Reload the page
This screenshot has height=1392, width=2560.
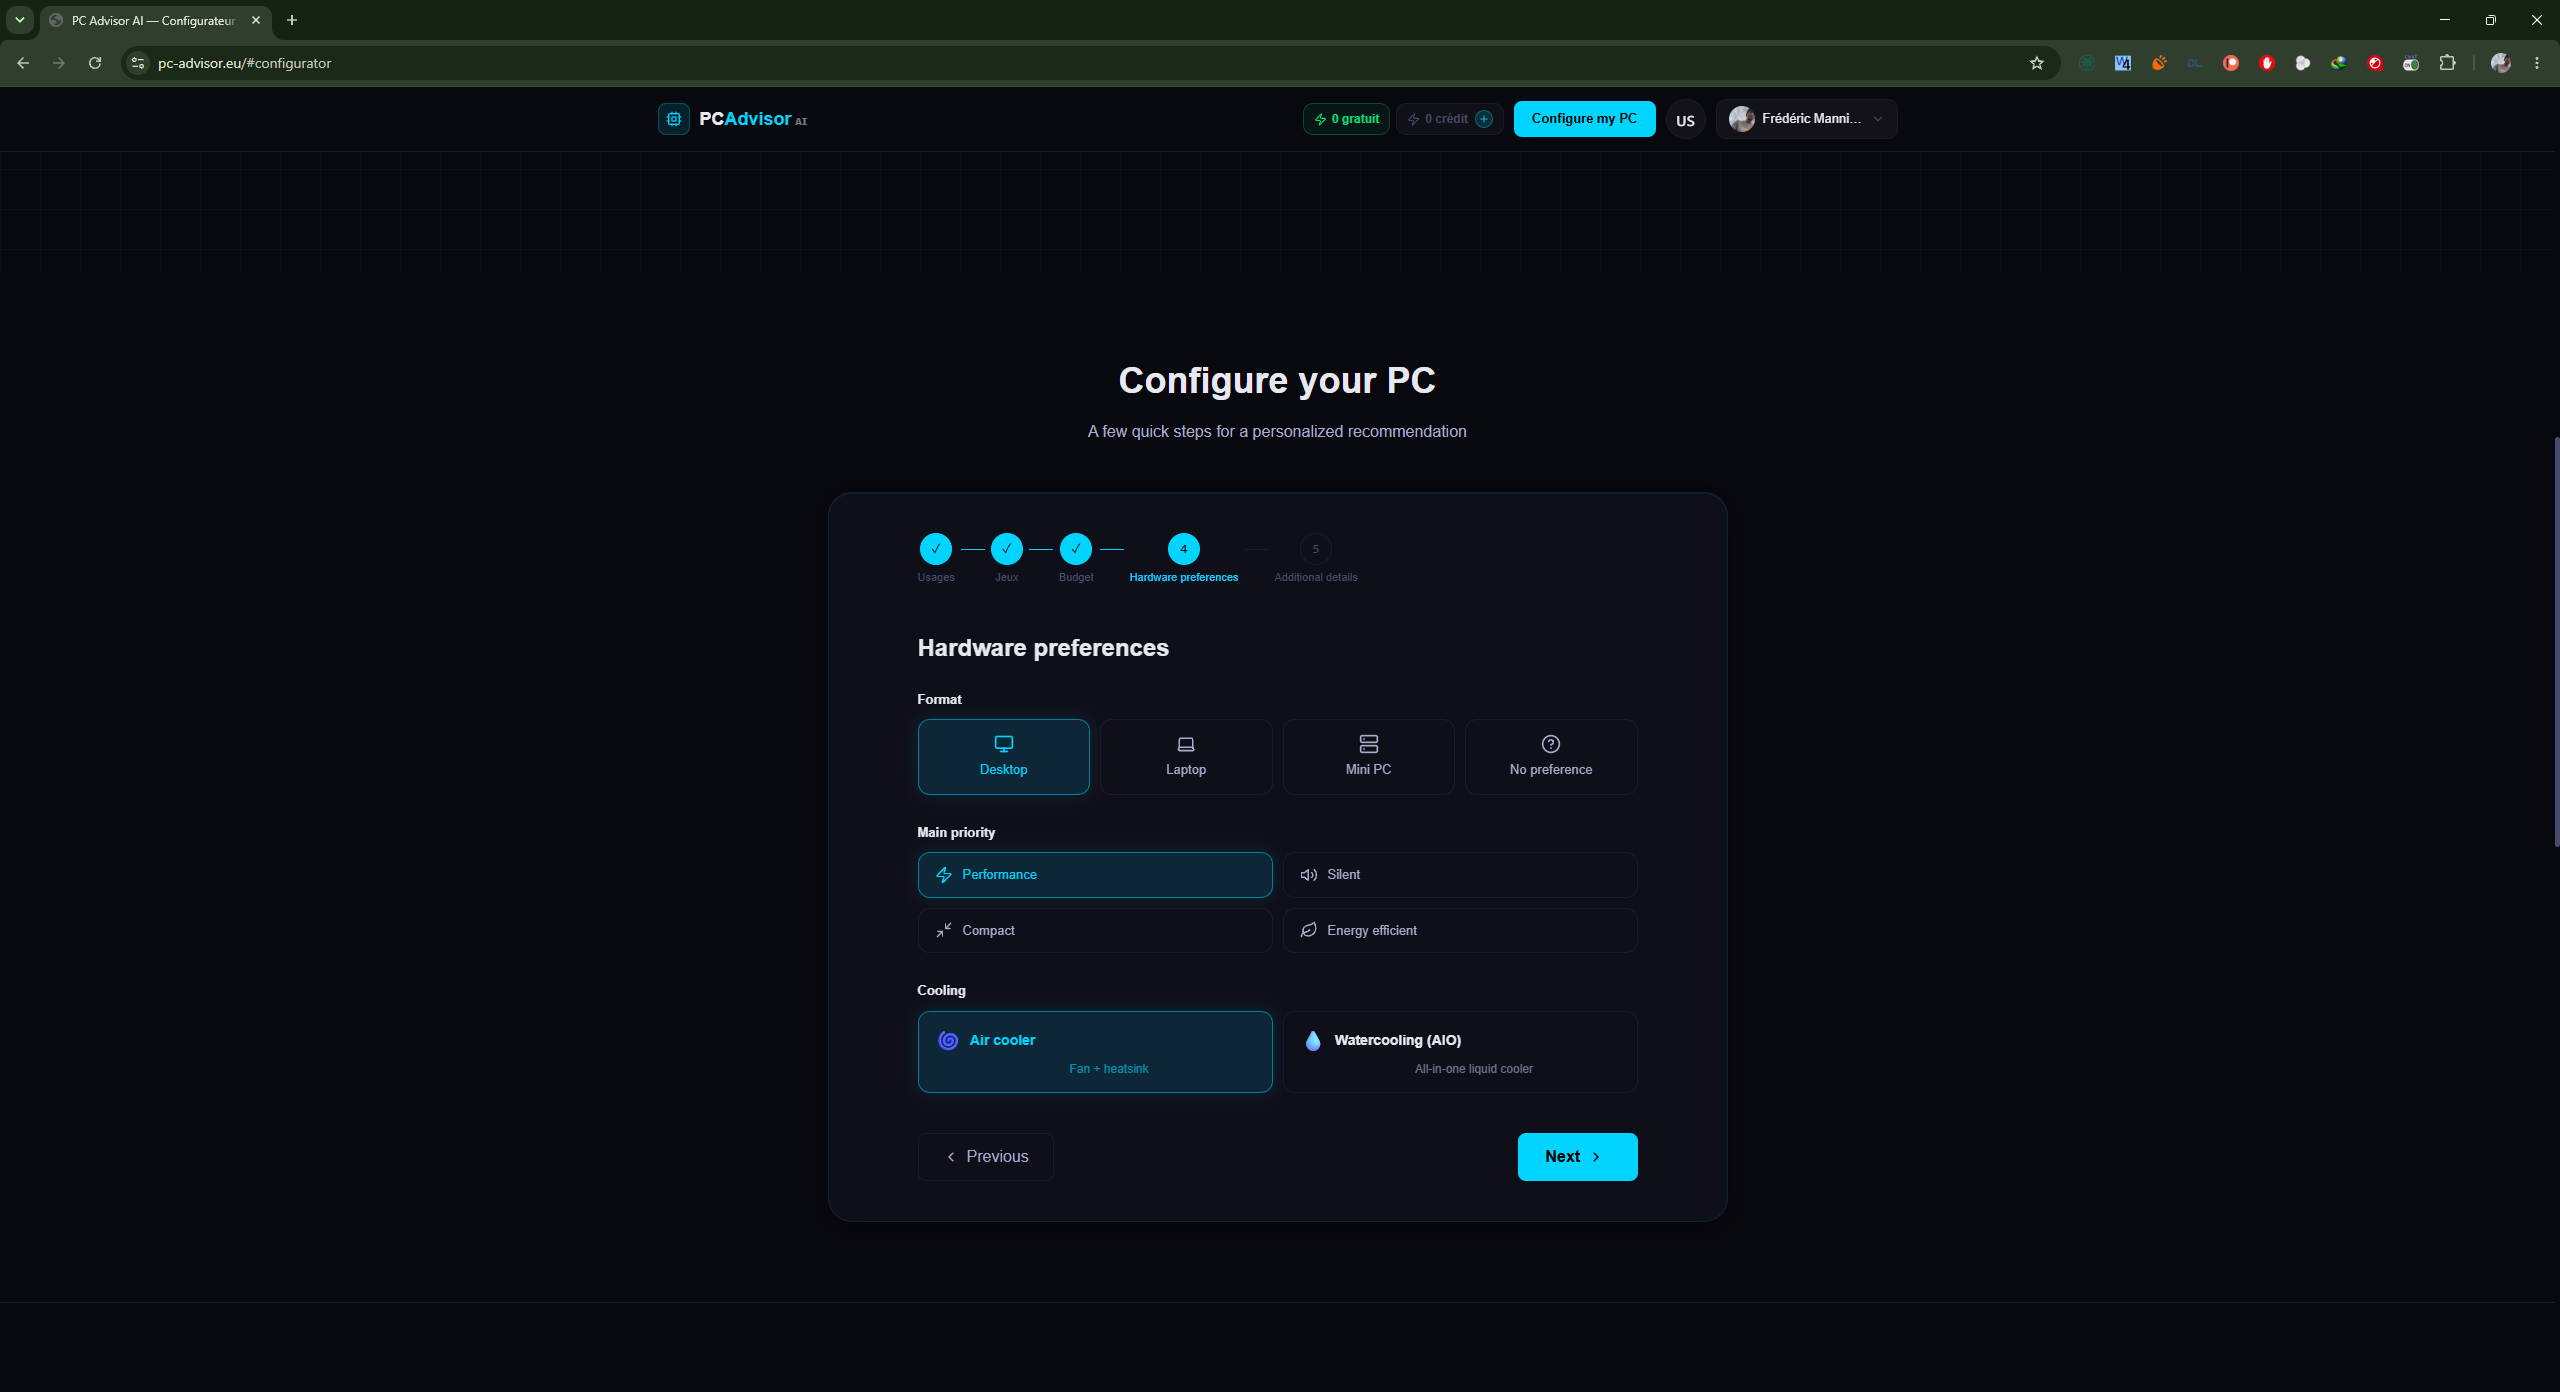[95, 63]
